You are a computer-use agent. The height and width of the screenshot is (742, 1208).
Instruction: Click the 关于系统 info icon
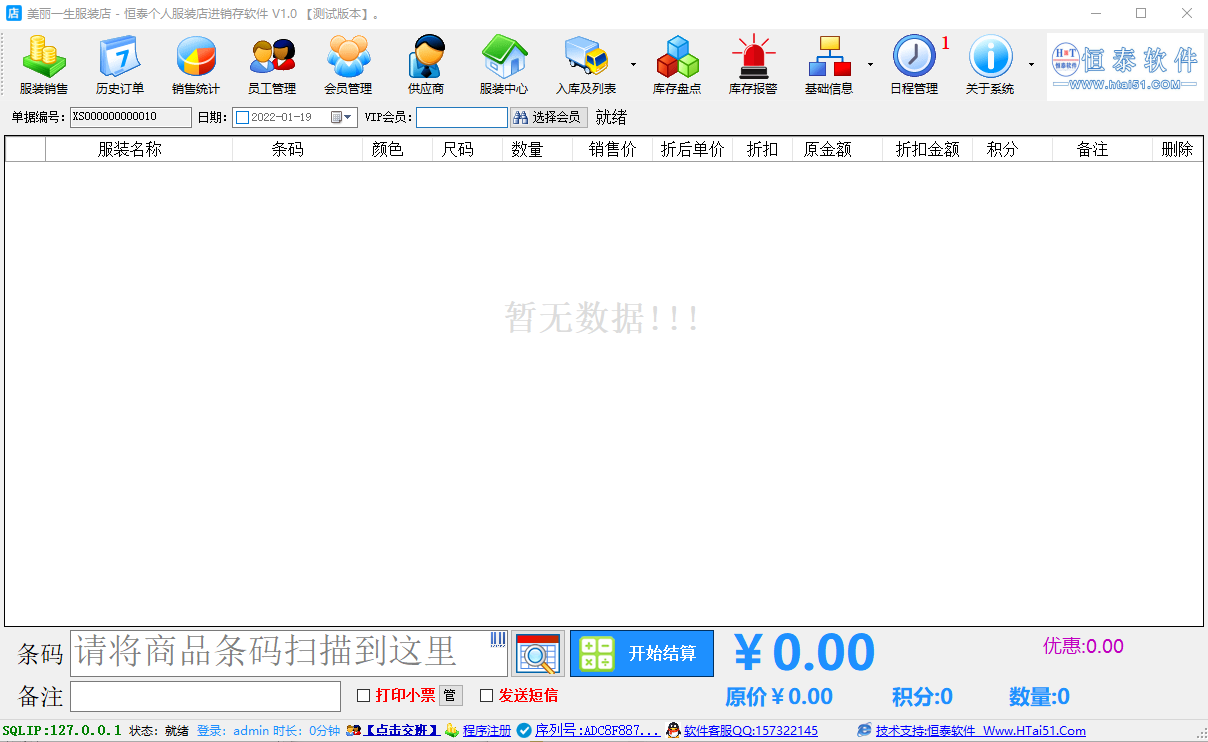(x=990, y=56)
